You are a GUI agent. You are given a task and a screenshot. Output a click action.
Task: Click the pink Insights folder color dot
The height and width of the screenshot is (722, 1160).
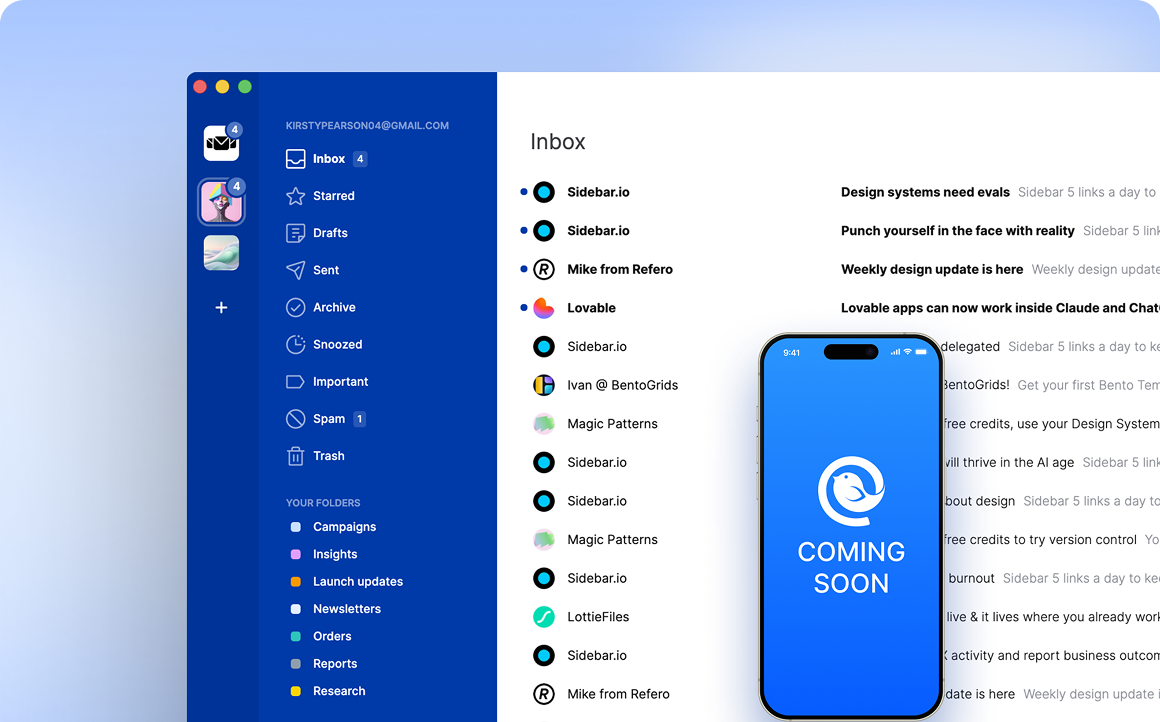pyautogui.click(x=296, y=554)
